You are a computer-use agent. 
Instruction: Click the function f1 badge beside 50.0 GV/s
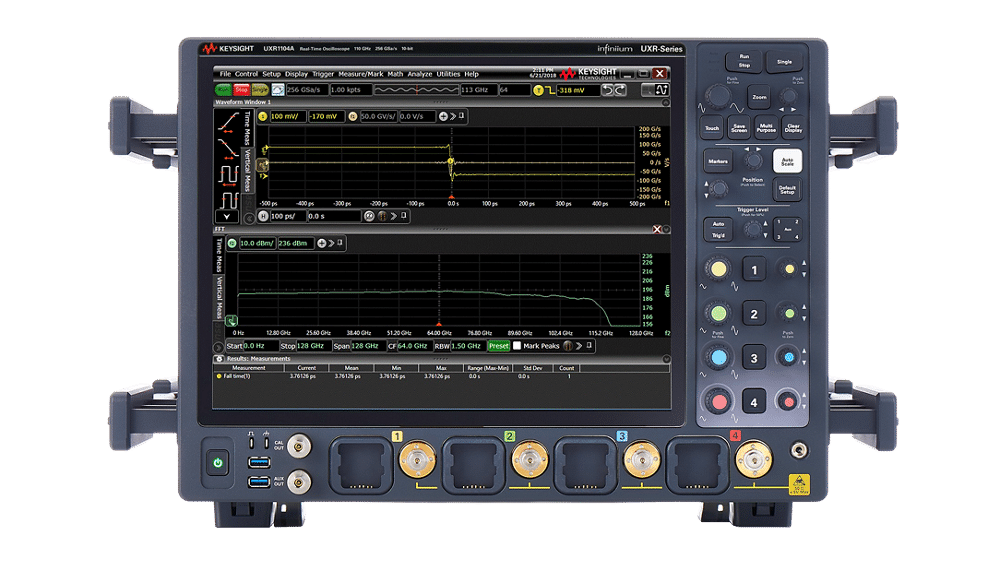pyautogui.click(x=353, y=116)
